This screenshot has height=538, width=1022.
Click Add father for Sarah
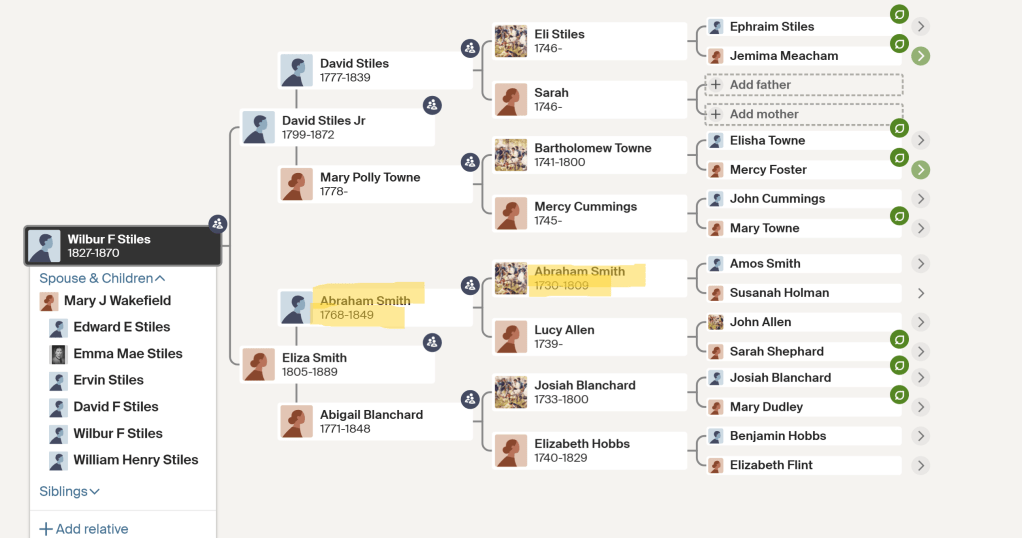(803, 85)
